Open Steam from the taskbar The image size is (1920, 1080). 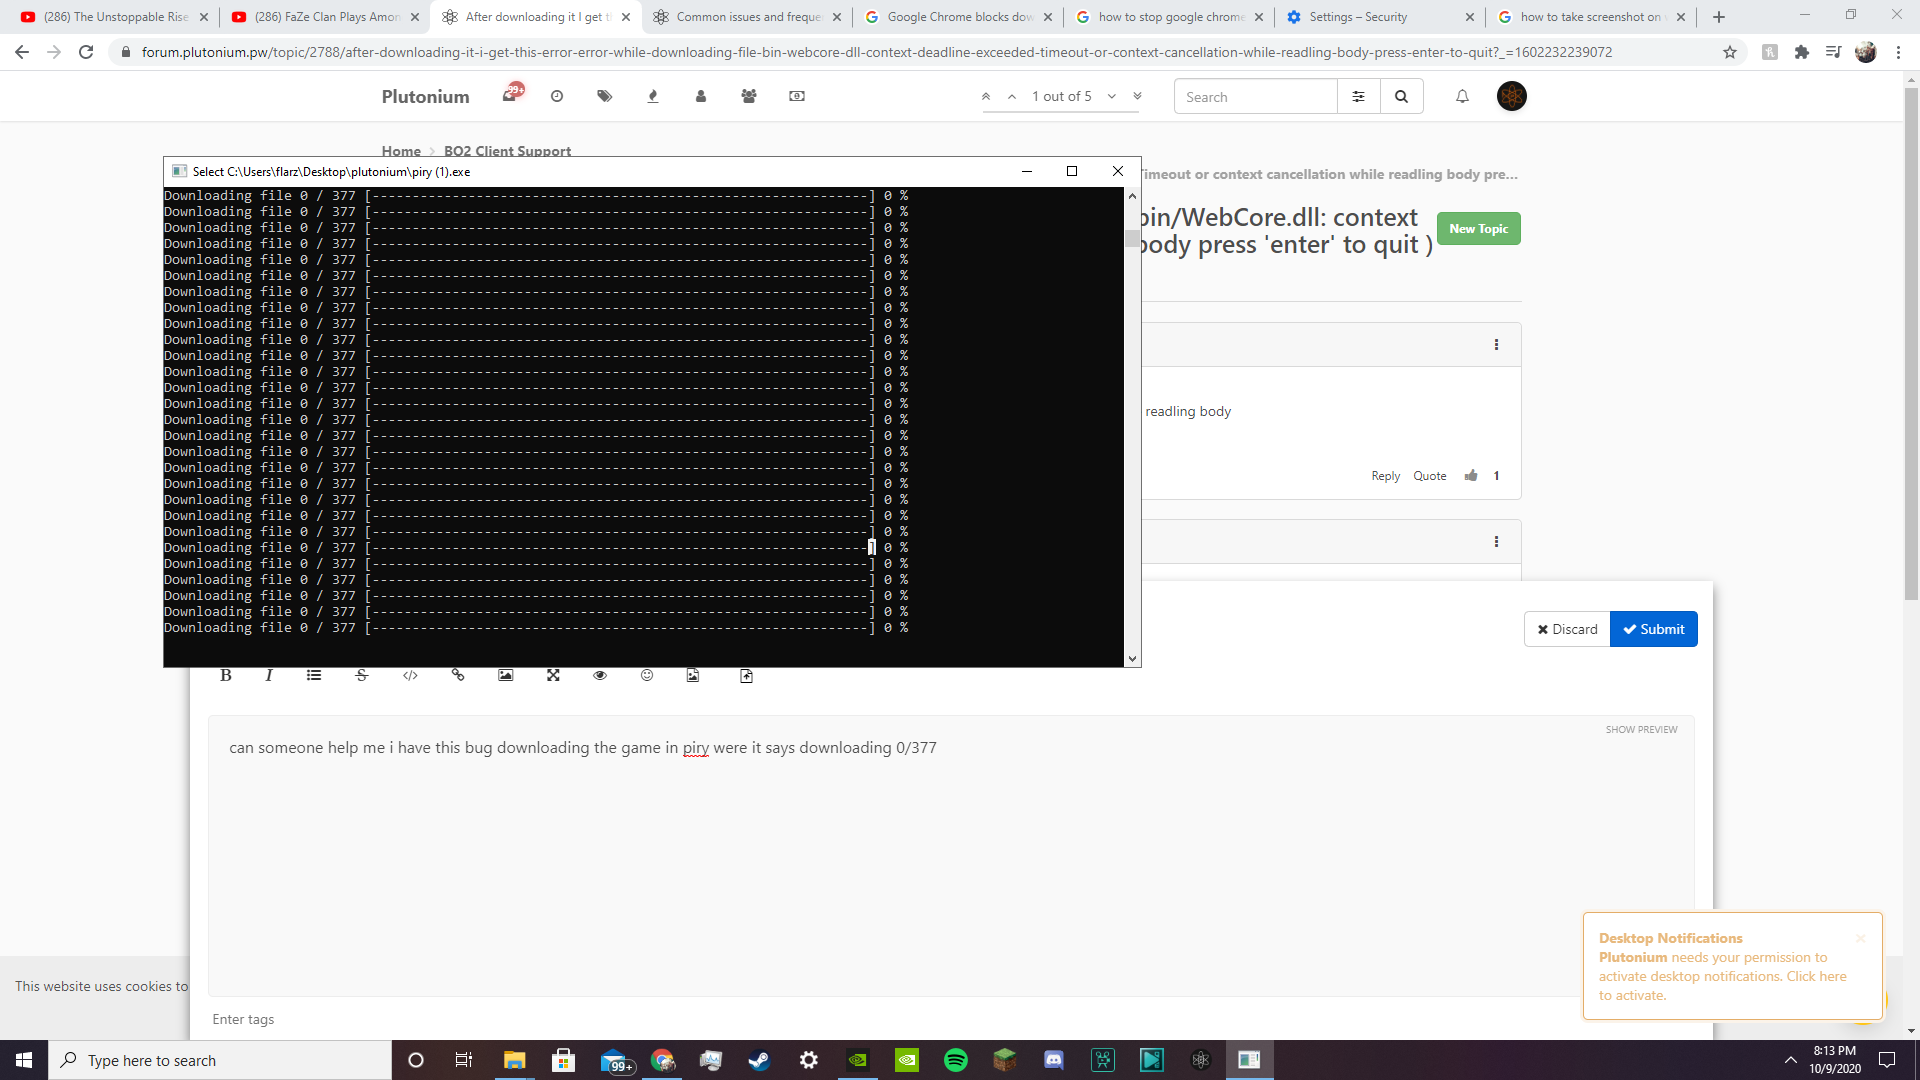(x=760, y=1060)
